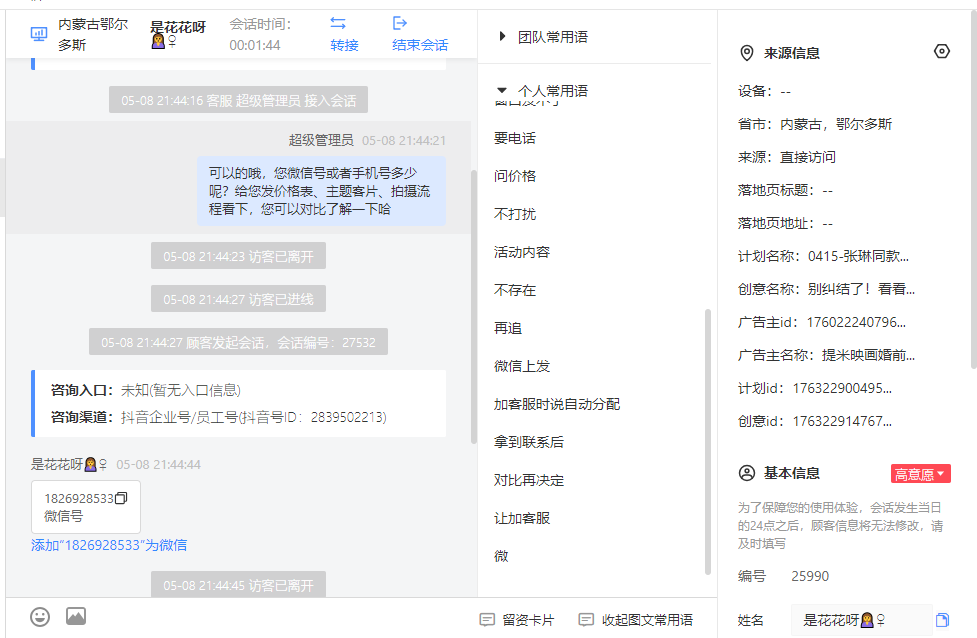Viewport: 977px width, 638px height.
Task: Click the 00:01:44 session timer
Action: click(x=255, y=45)
